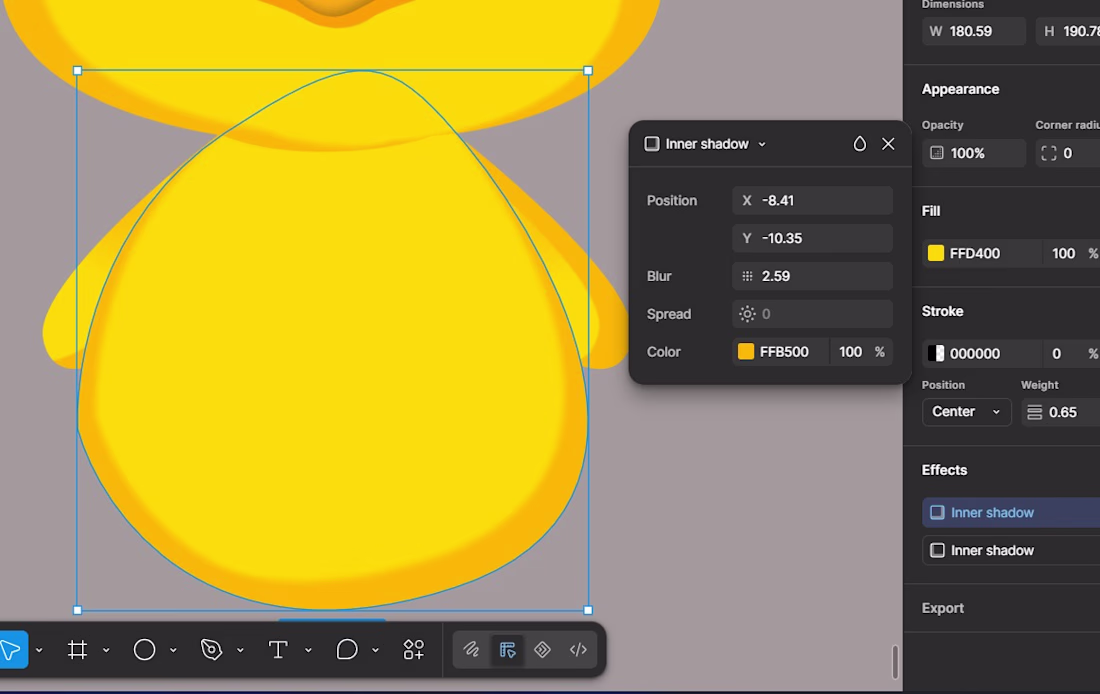1100x694 pixels.
Task: Click the corner radius icon
Action: point(1049,153)
